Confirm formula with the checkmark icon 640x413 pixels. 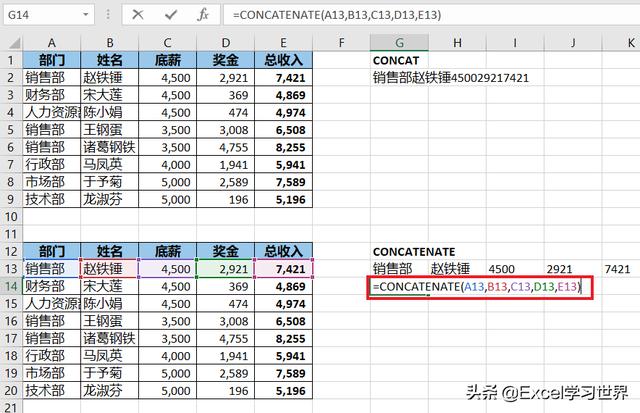pos(171,15)
